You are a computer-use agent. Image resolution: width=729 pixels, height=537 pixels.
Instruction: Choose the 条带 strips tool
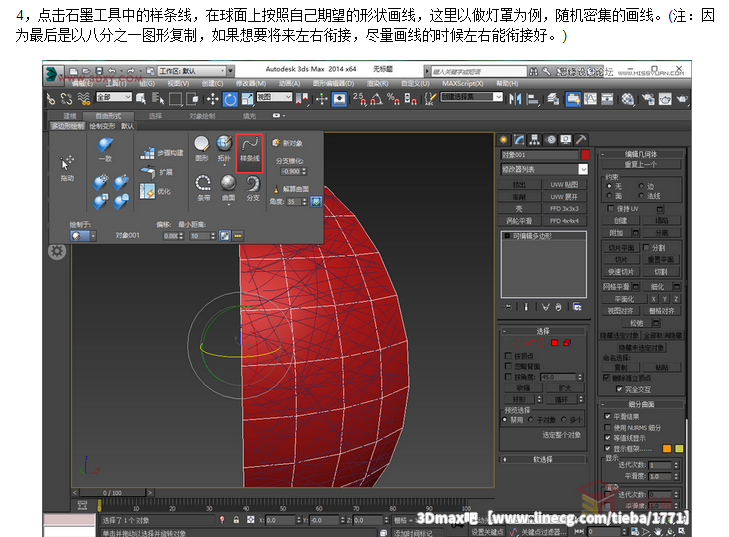pos(203,187)
